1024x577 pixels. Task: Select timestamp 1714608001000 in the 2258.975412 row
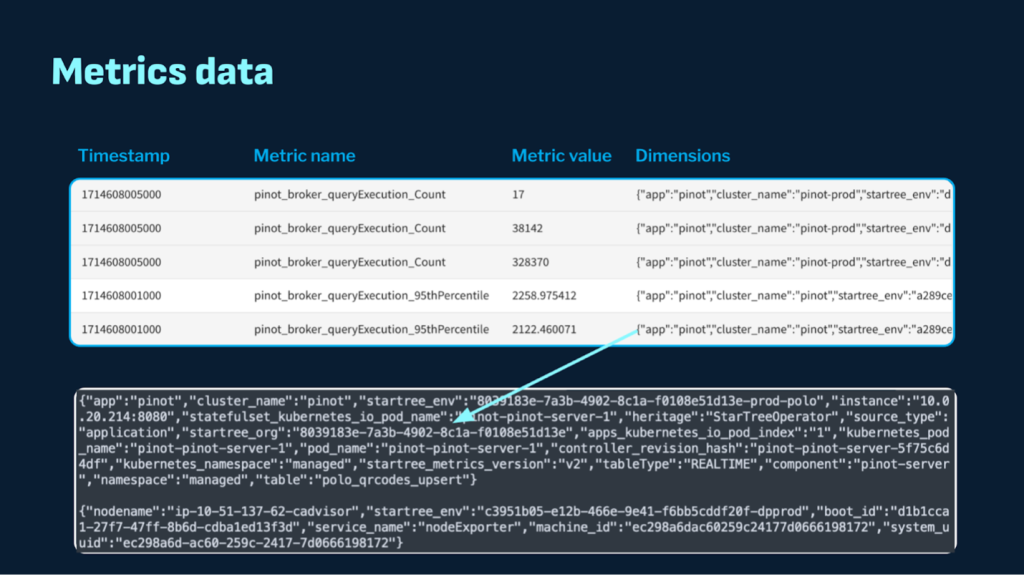coord(121,296)
